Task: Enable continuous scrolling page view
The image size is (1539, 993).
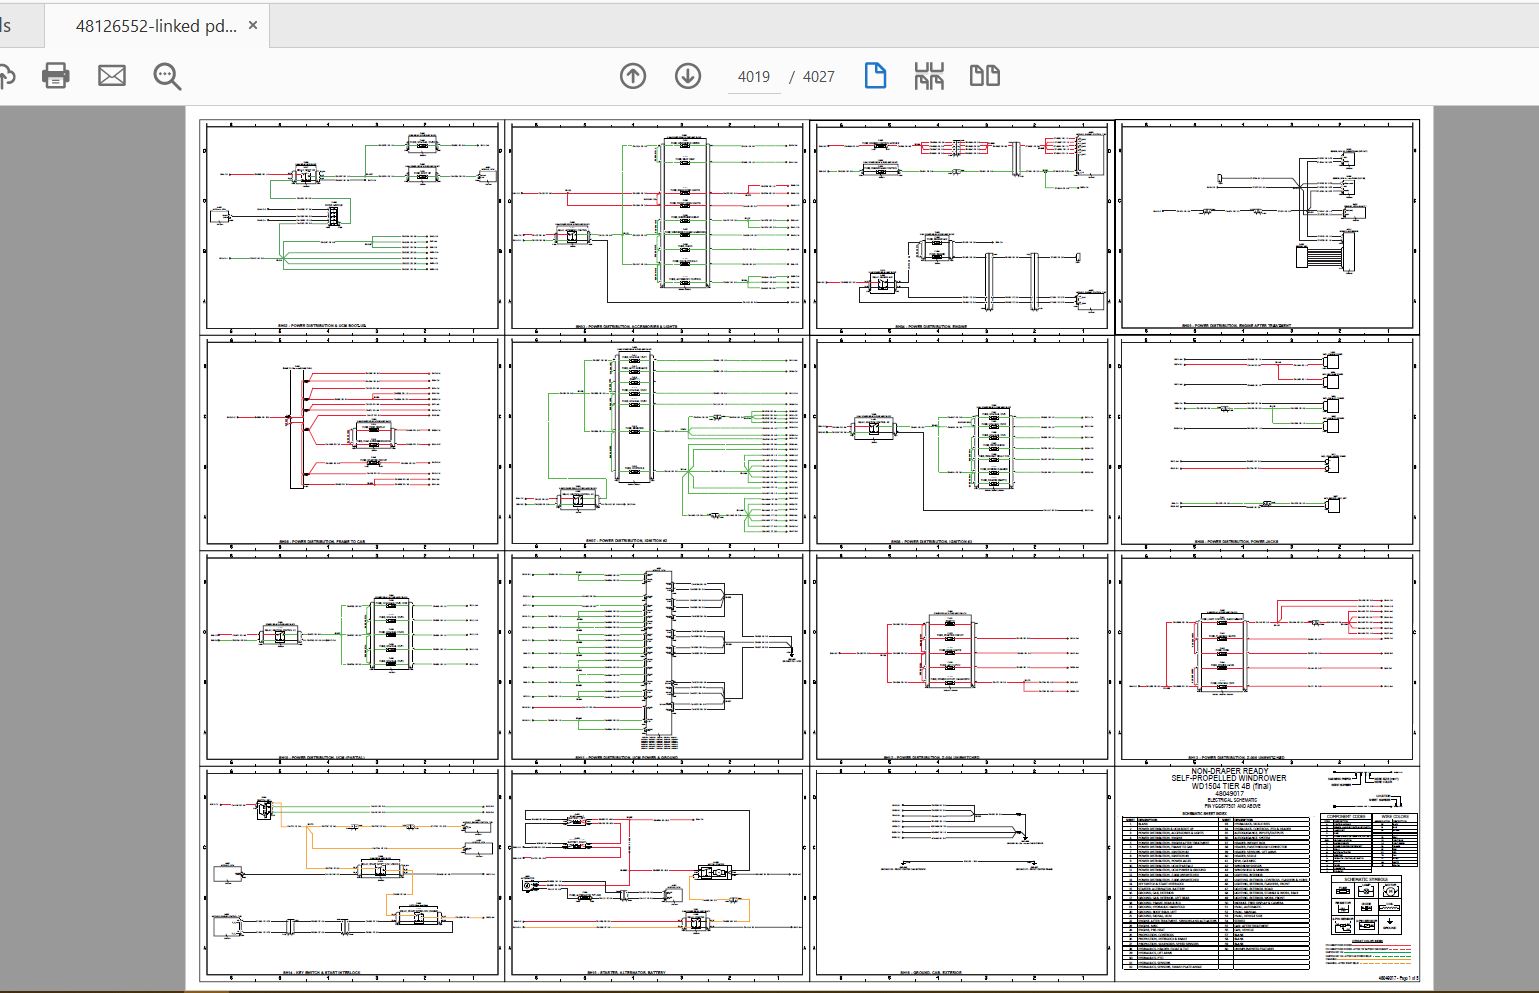Action: pos(929,76)
